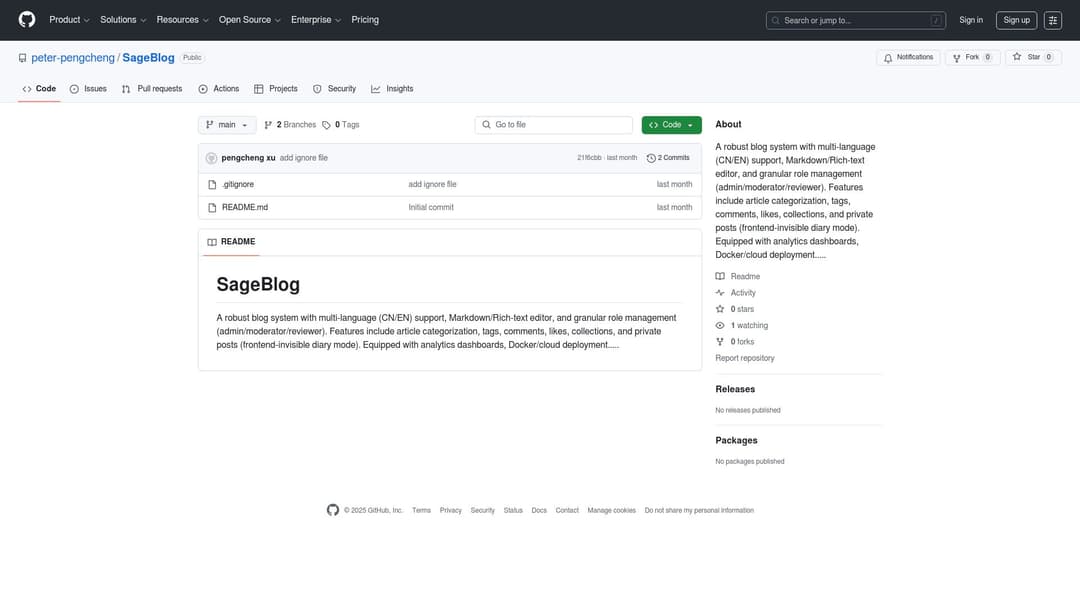Switch to the Insights tab
This screenshot has height=608, width=1080.
pyautogui.click(x=392, y=89)
